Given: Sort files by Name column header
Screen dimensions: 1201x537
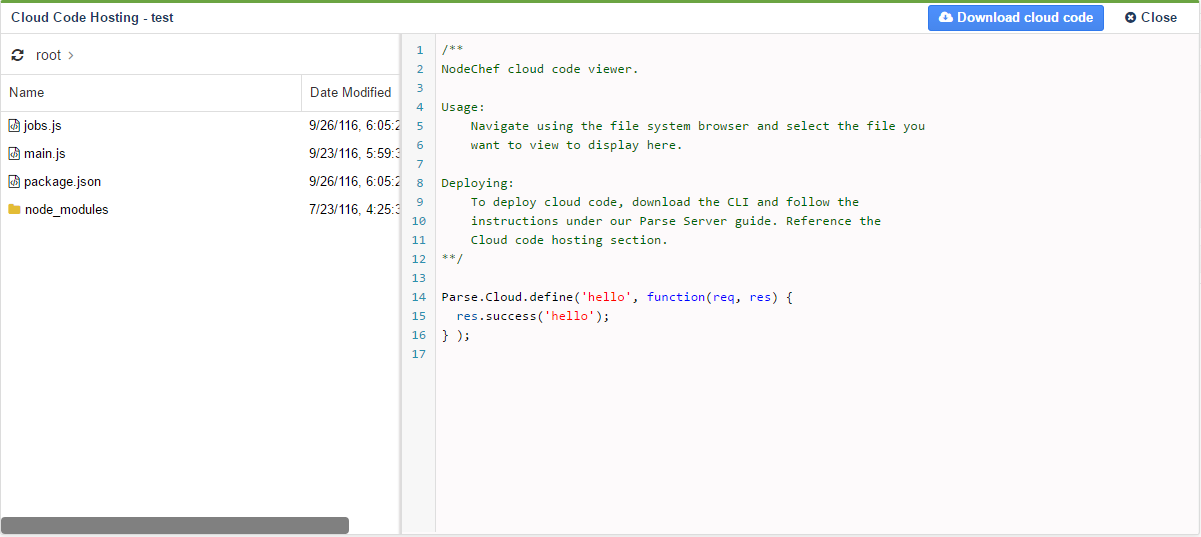Looking at the screenshot, I should click(151, 93).
